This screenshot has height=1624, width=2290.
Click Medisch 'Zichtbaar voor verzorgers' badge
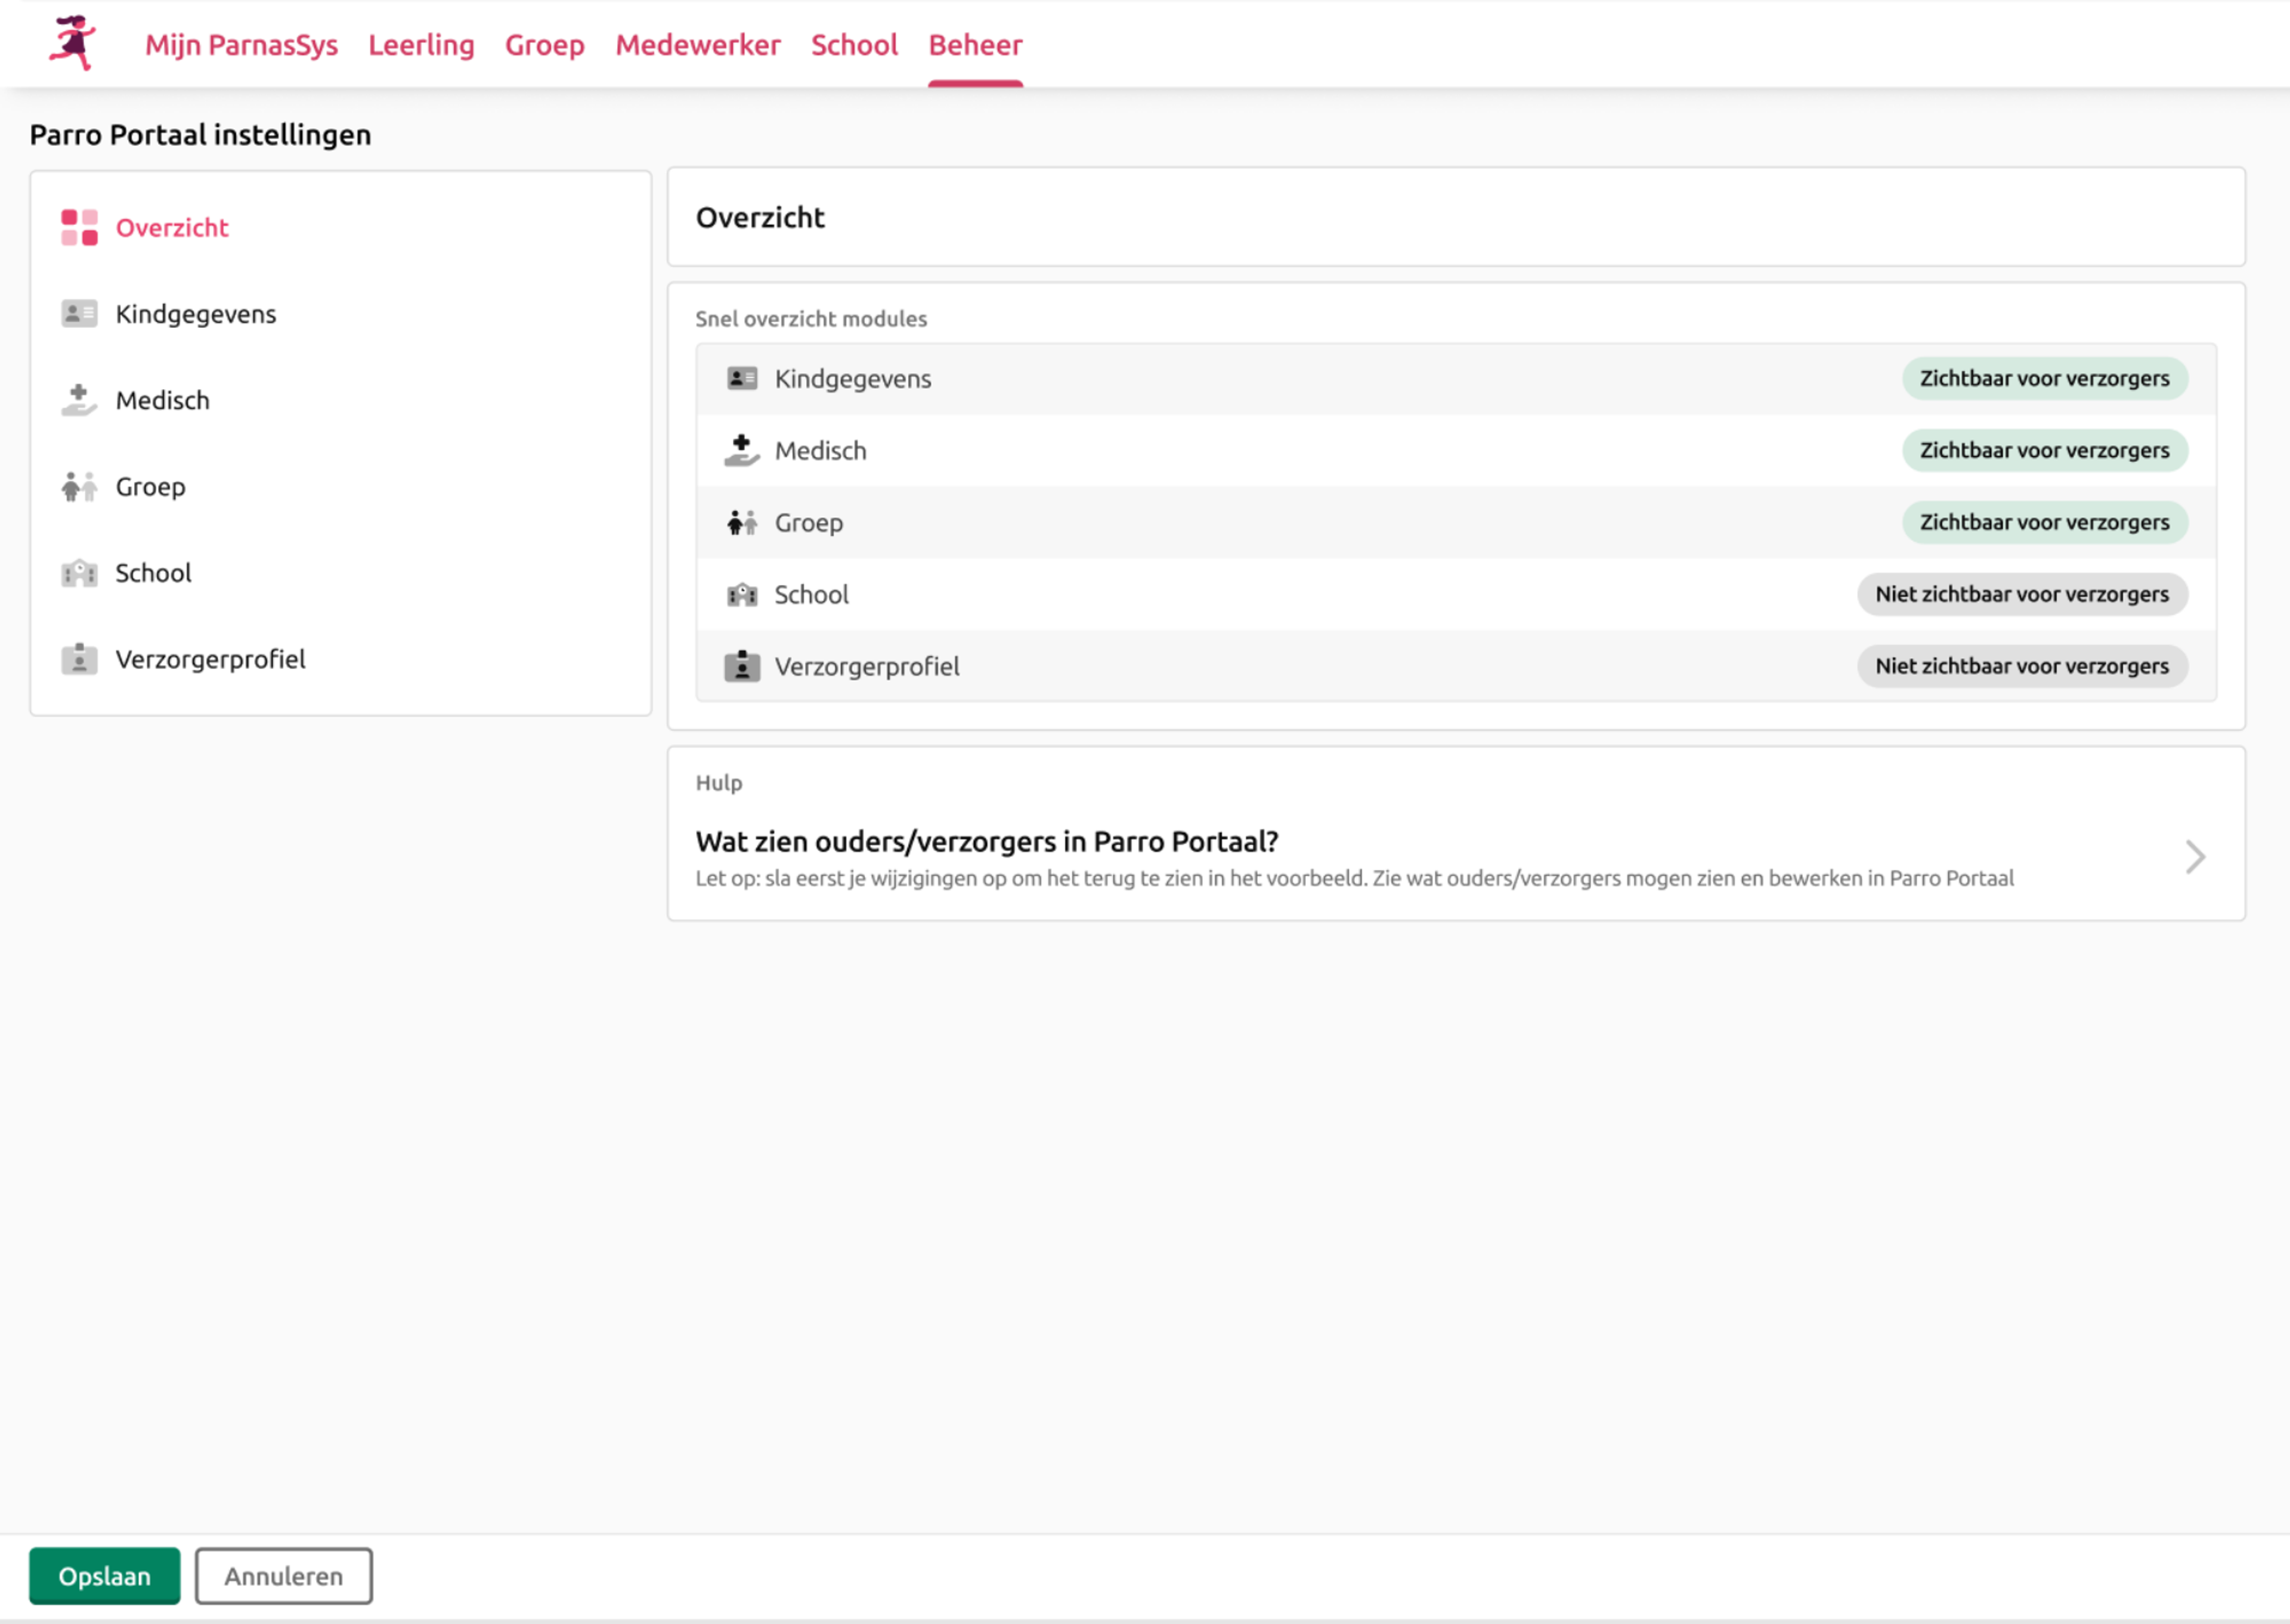pos(2045,450)
